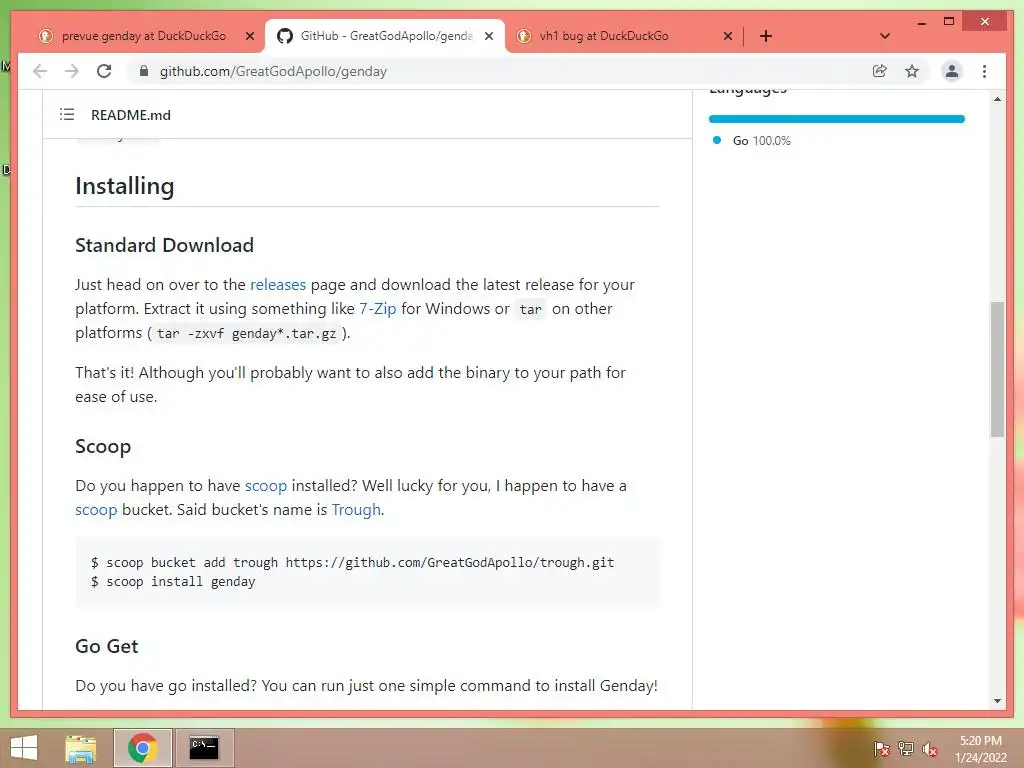Open the scoop bucket link
1024x768 pixels.
pos(96,509)
